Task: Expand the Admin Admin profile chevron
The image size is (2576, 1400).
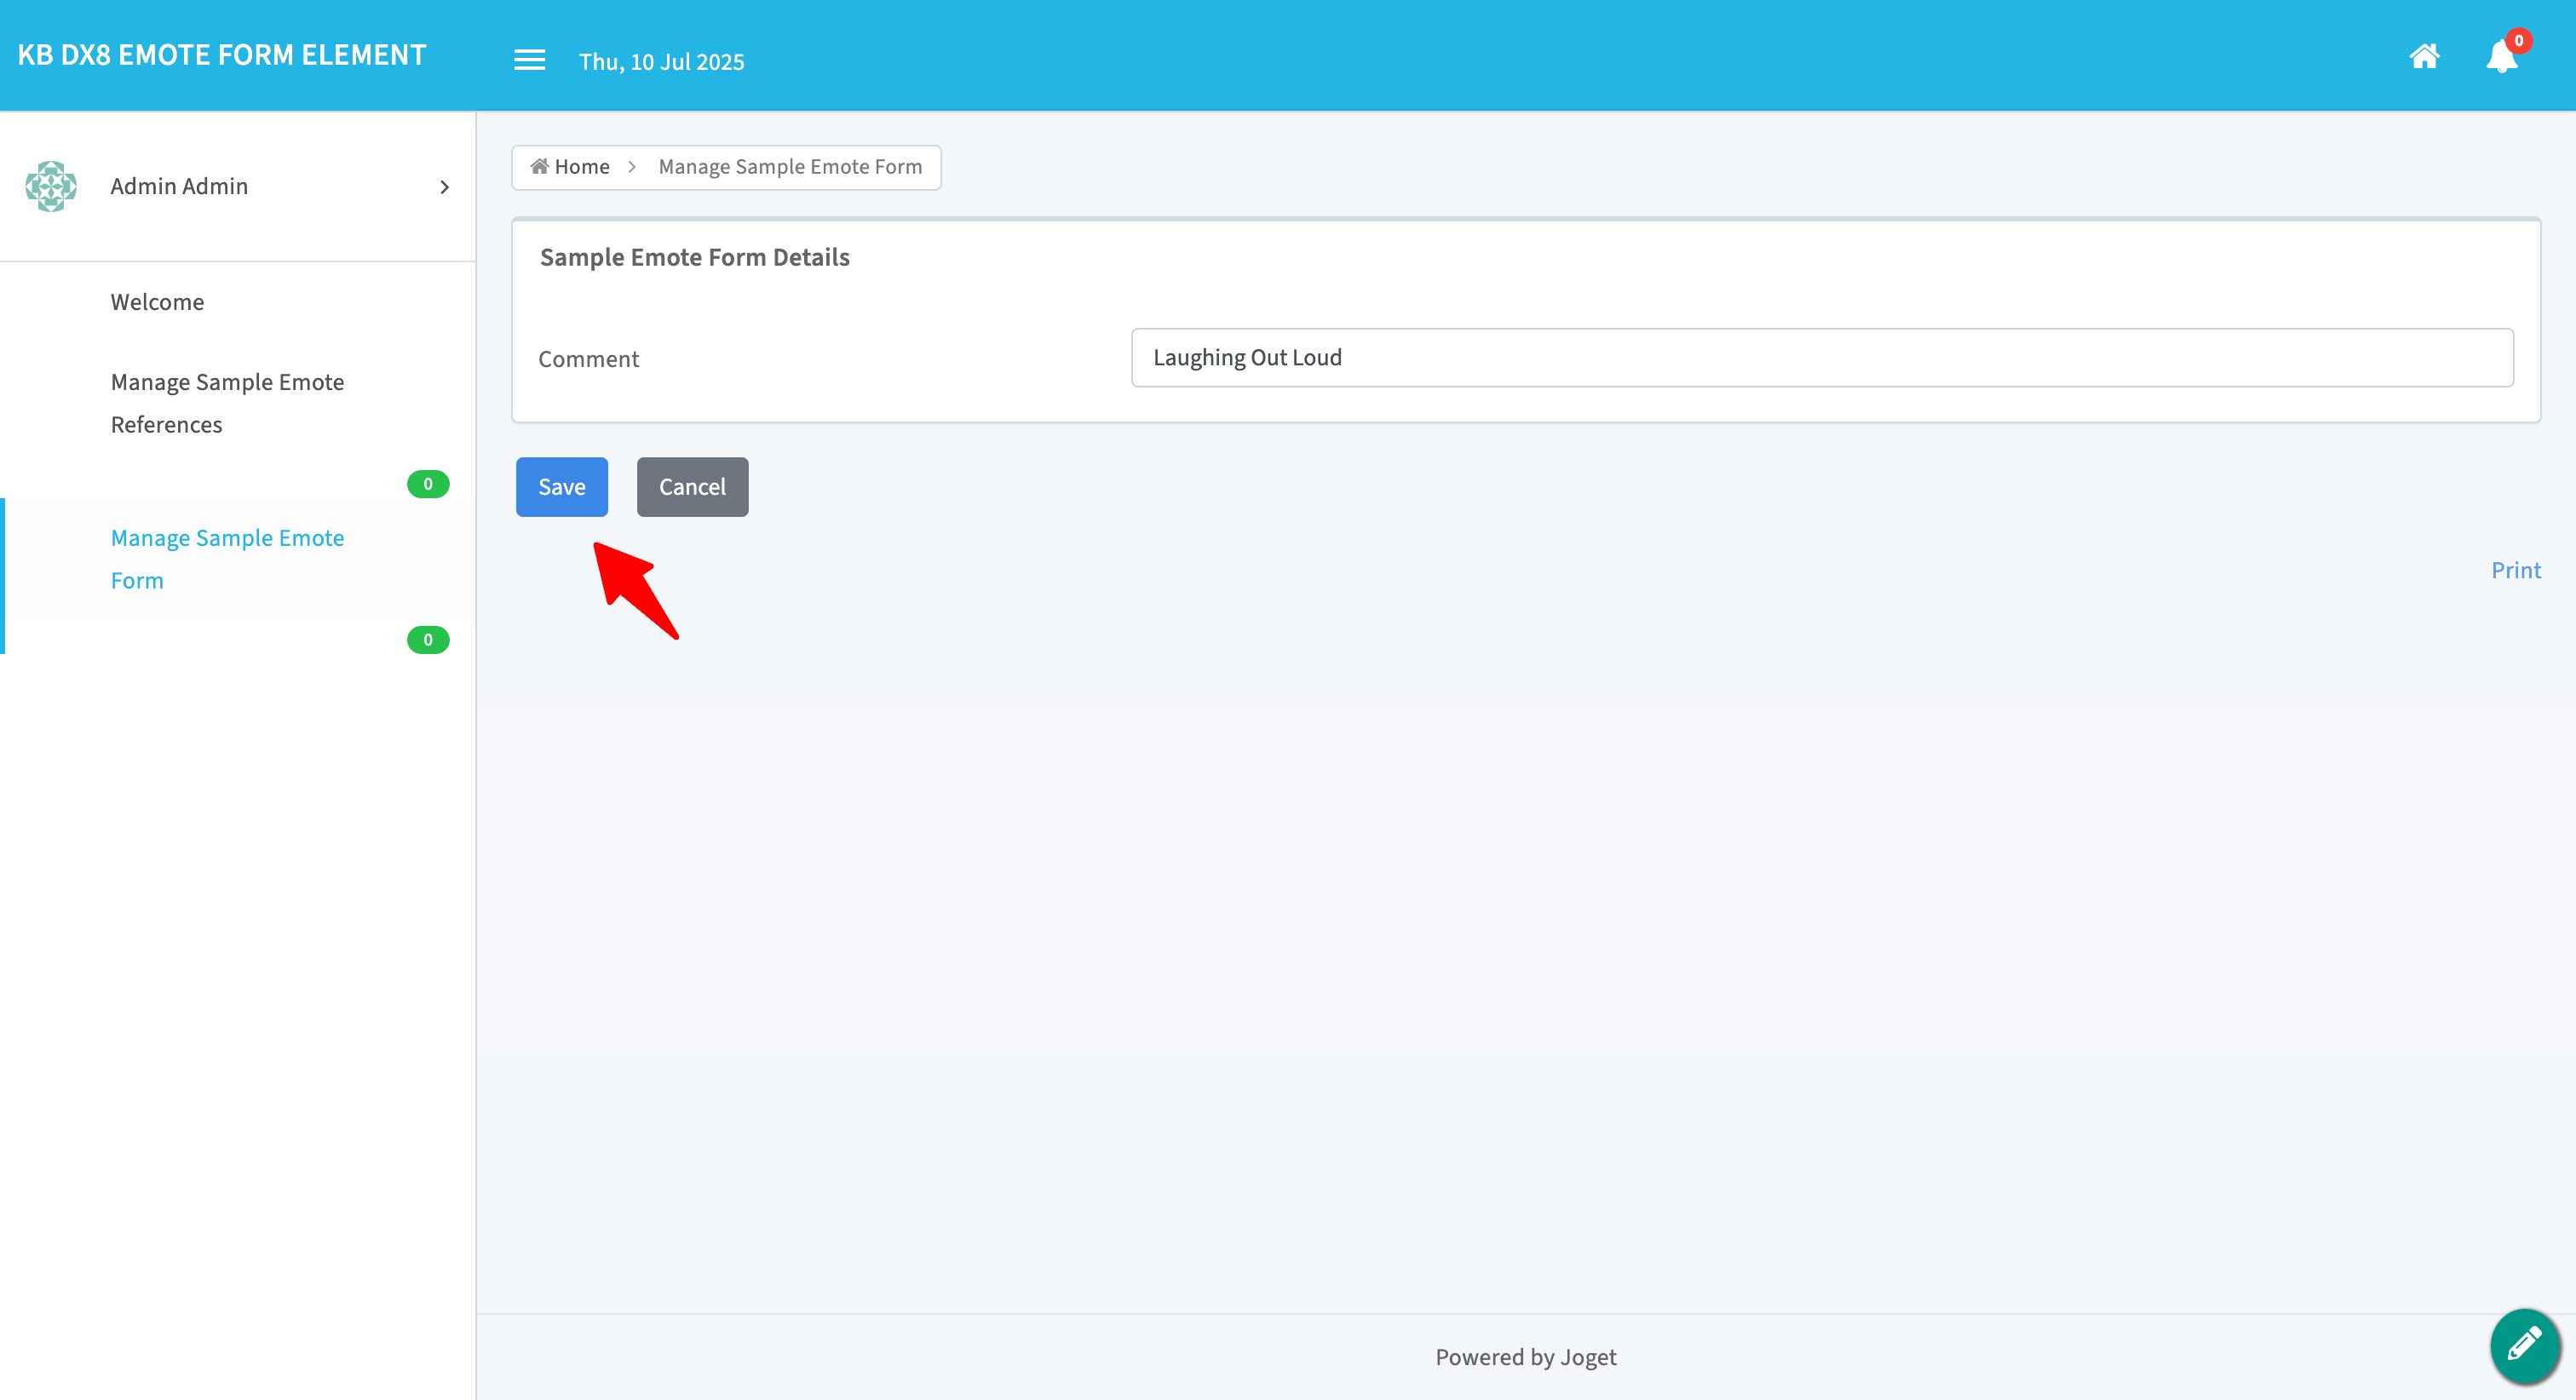Action: 445,187
